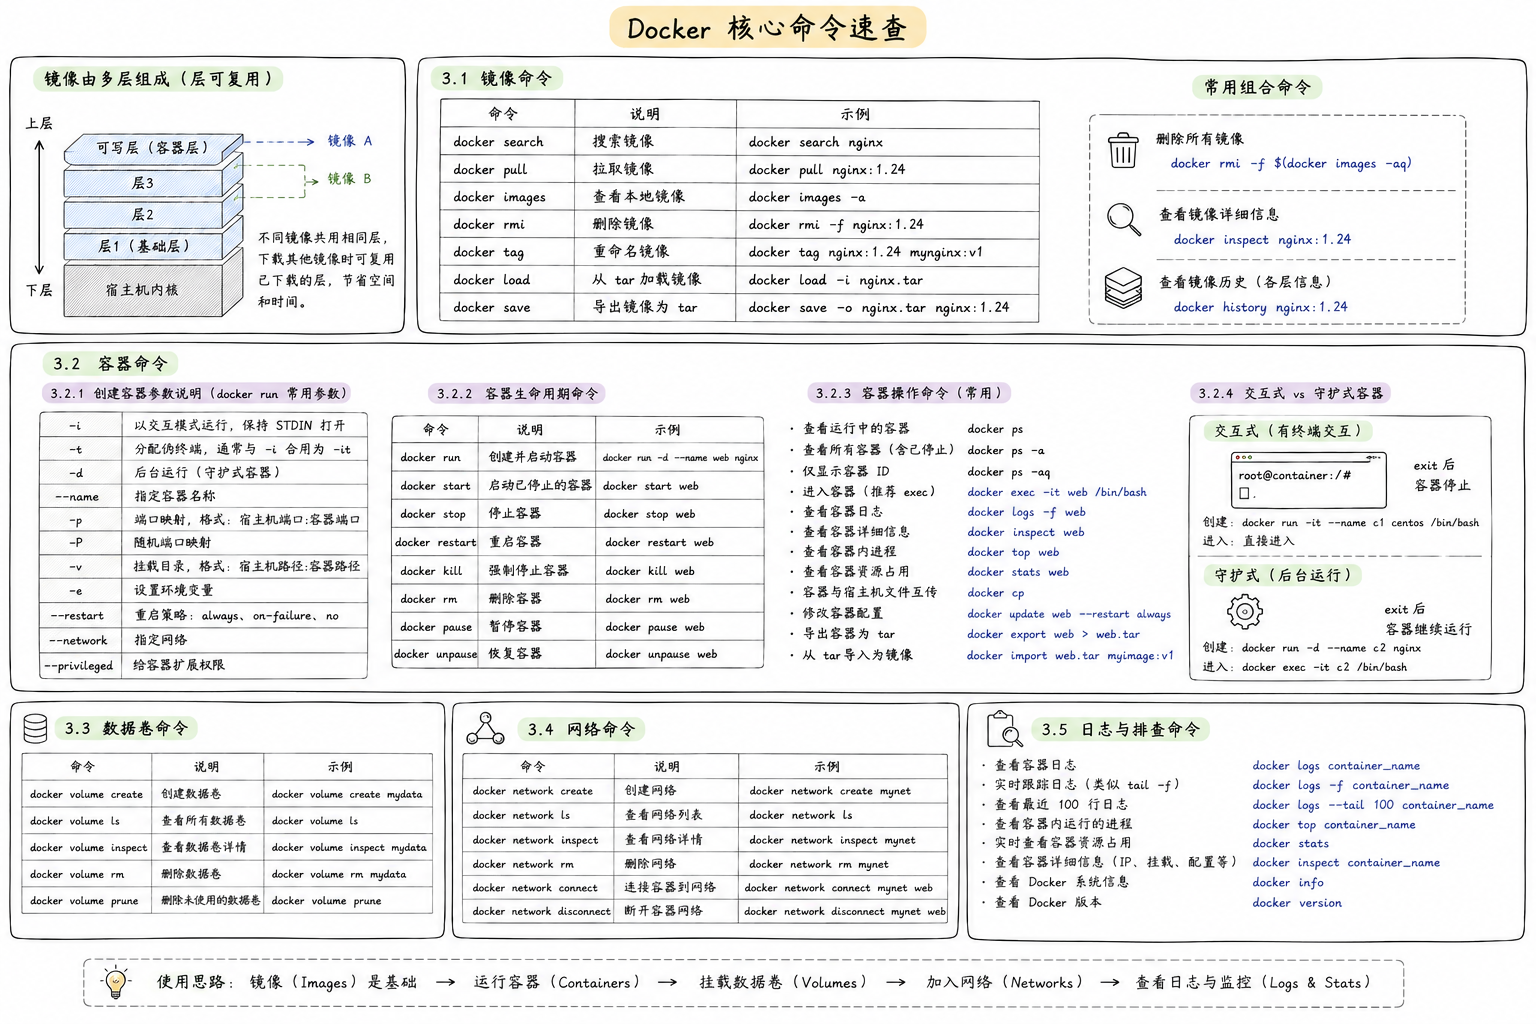Click the database cylinder icon next to 3.5 数据卷命令
Image resolution: width=1536 pixels, height=1024 pixels.
(35, 728)
